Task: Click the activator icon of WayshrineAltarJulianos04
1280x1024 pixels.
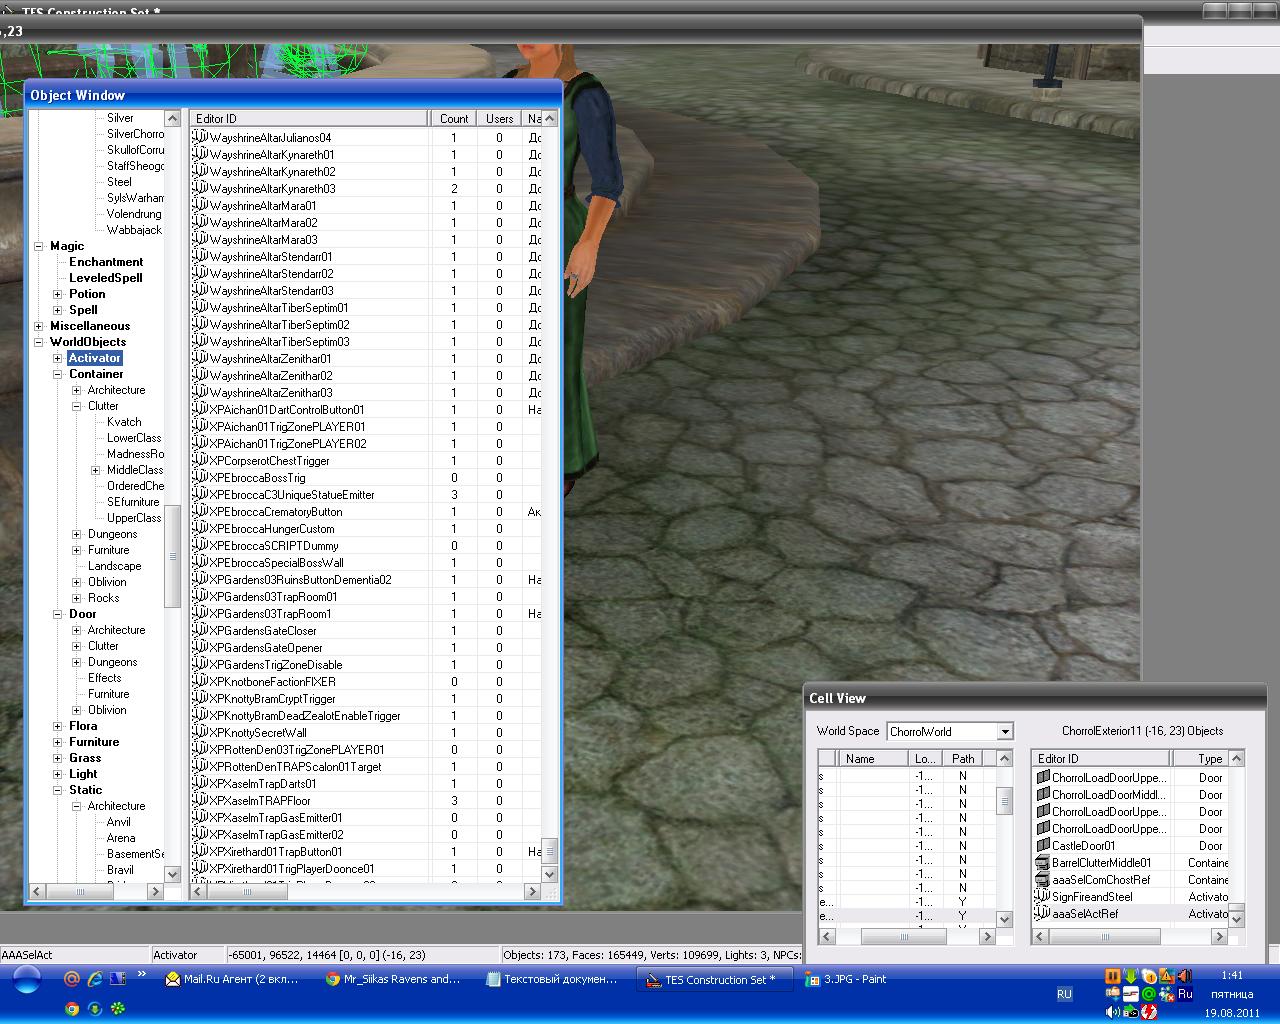Action: tap(200, 138)
